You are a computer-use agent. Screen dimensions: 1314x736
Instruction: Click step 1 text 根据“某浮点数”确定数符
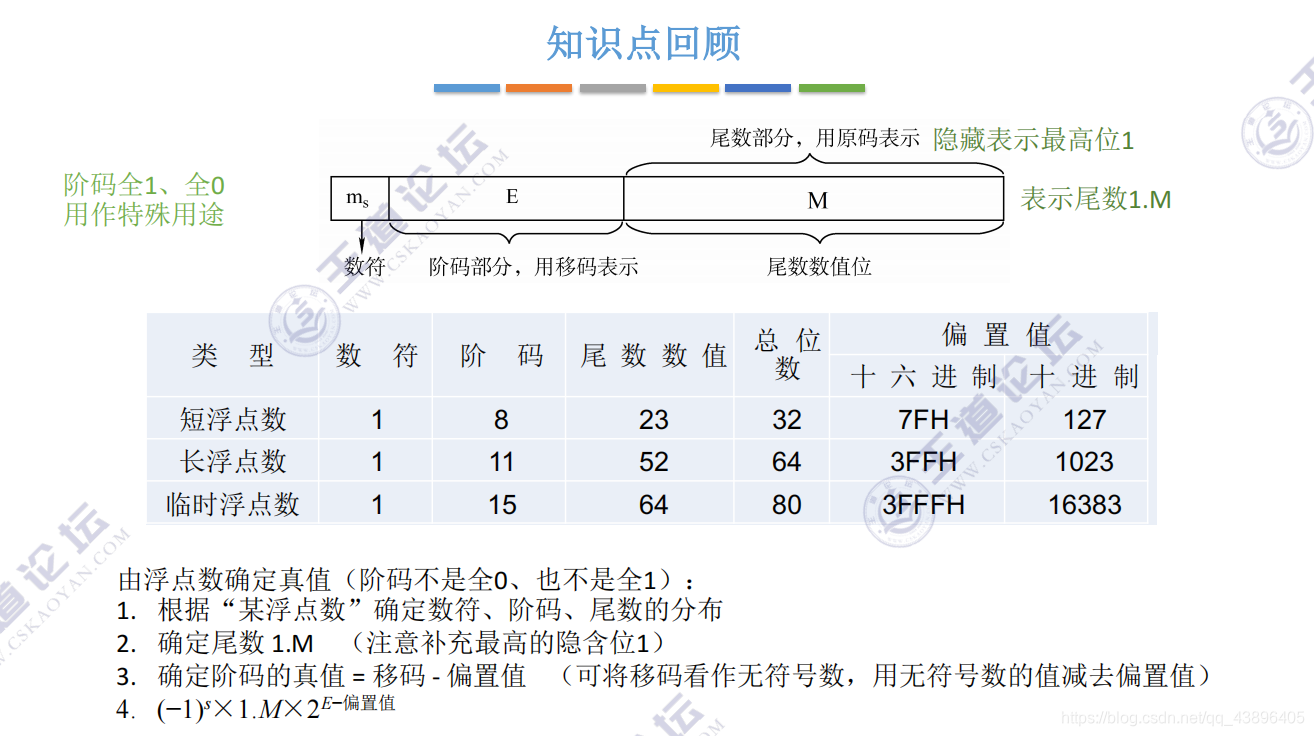pos(440,610)
